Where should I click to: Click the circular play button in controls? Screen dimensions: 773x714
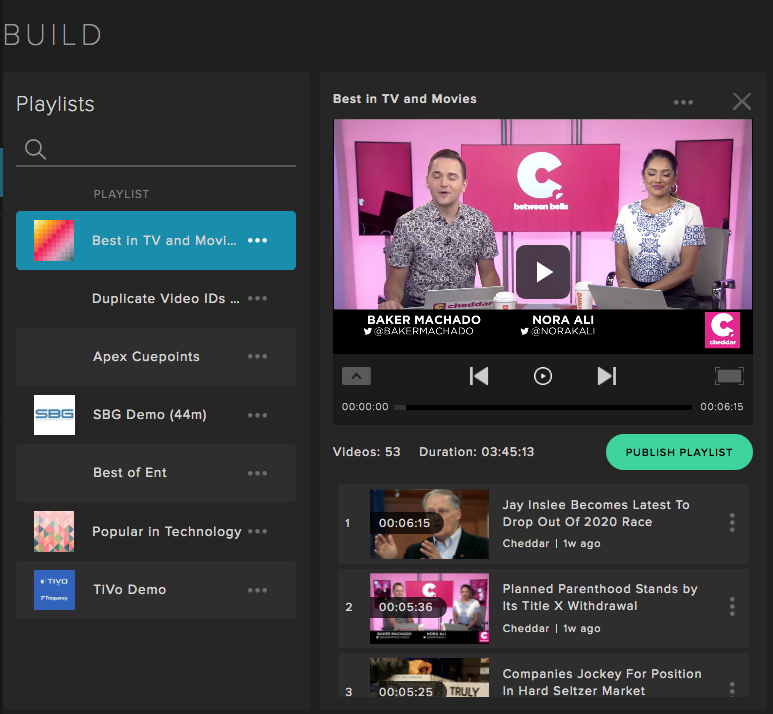pos(543,376)
